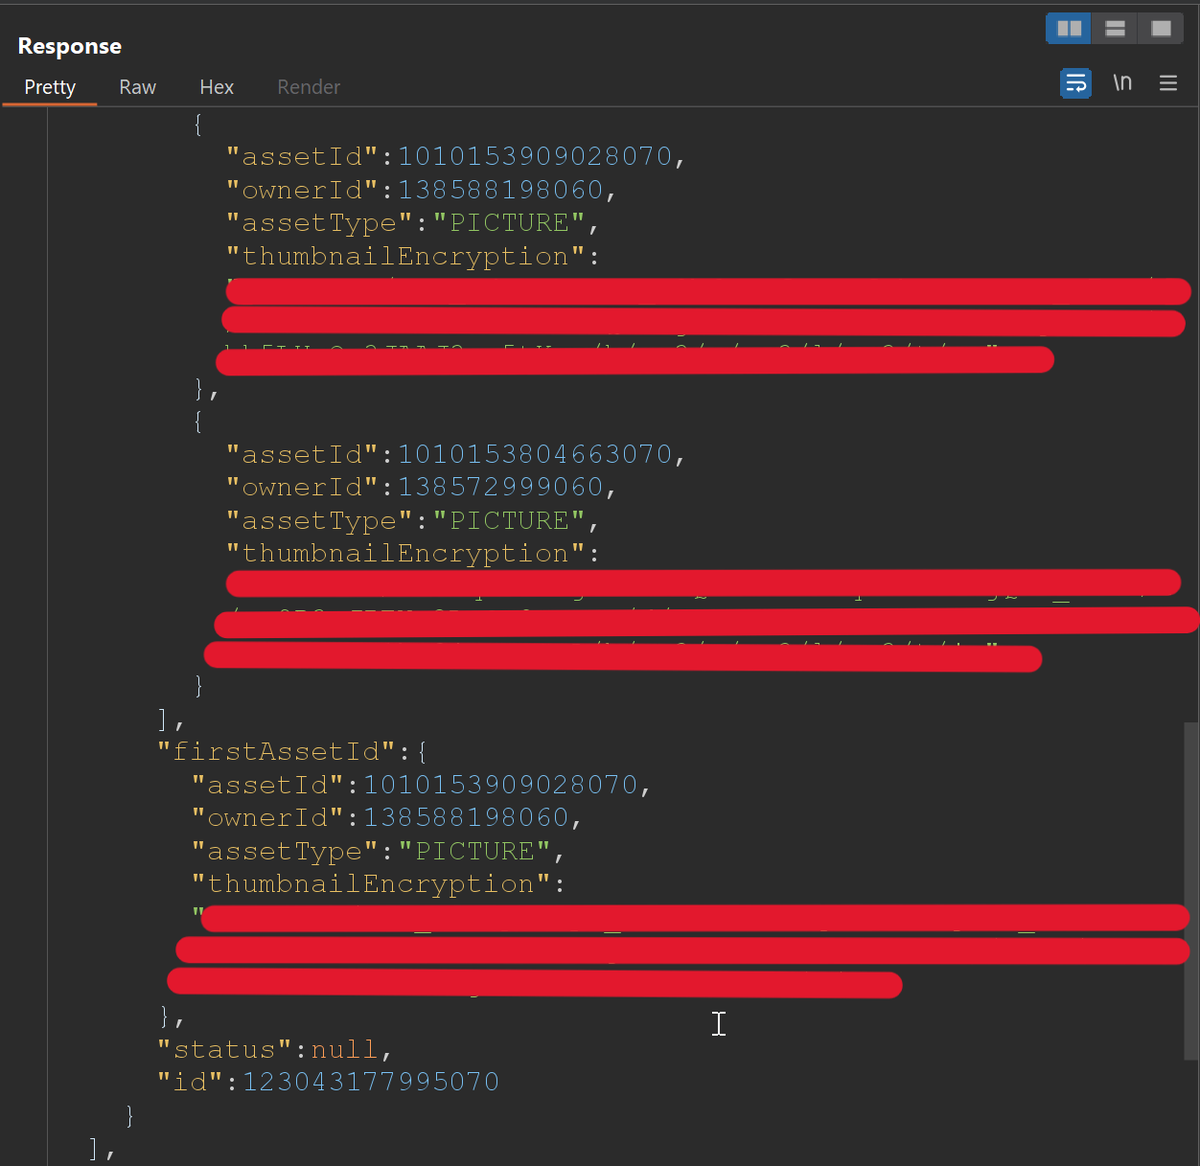Click the "status" key
The image size is (1200, 1166).
tap(225, 1050)
